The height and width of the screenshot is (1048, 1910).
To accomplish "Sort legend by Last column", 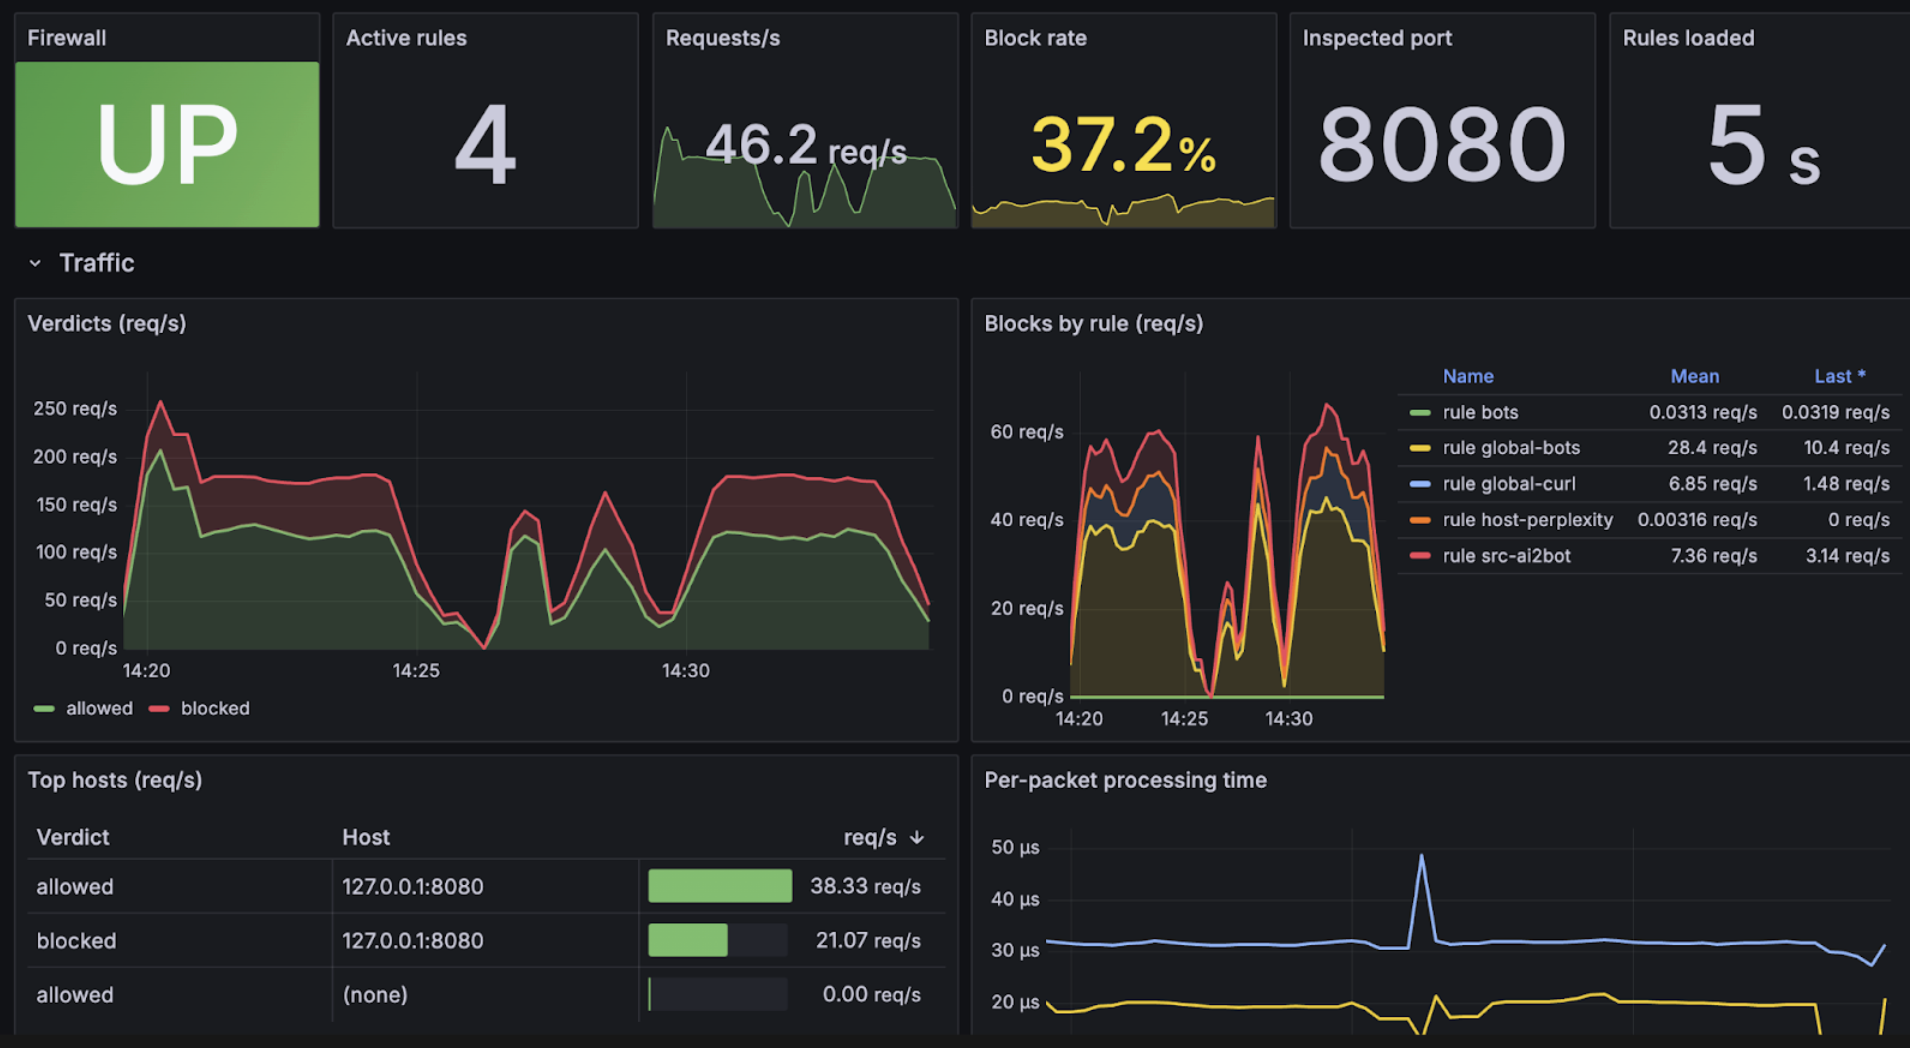I will [x=1840, y=376].
